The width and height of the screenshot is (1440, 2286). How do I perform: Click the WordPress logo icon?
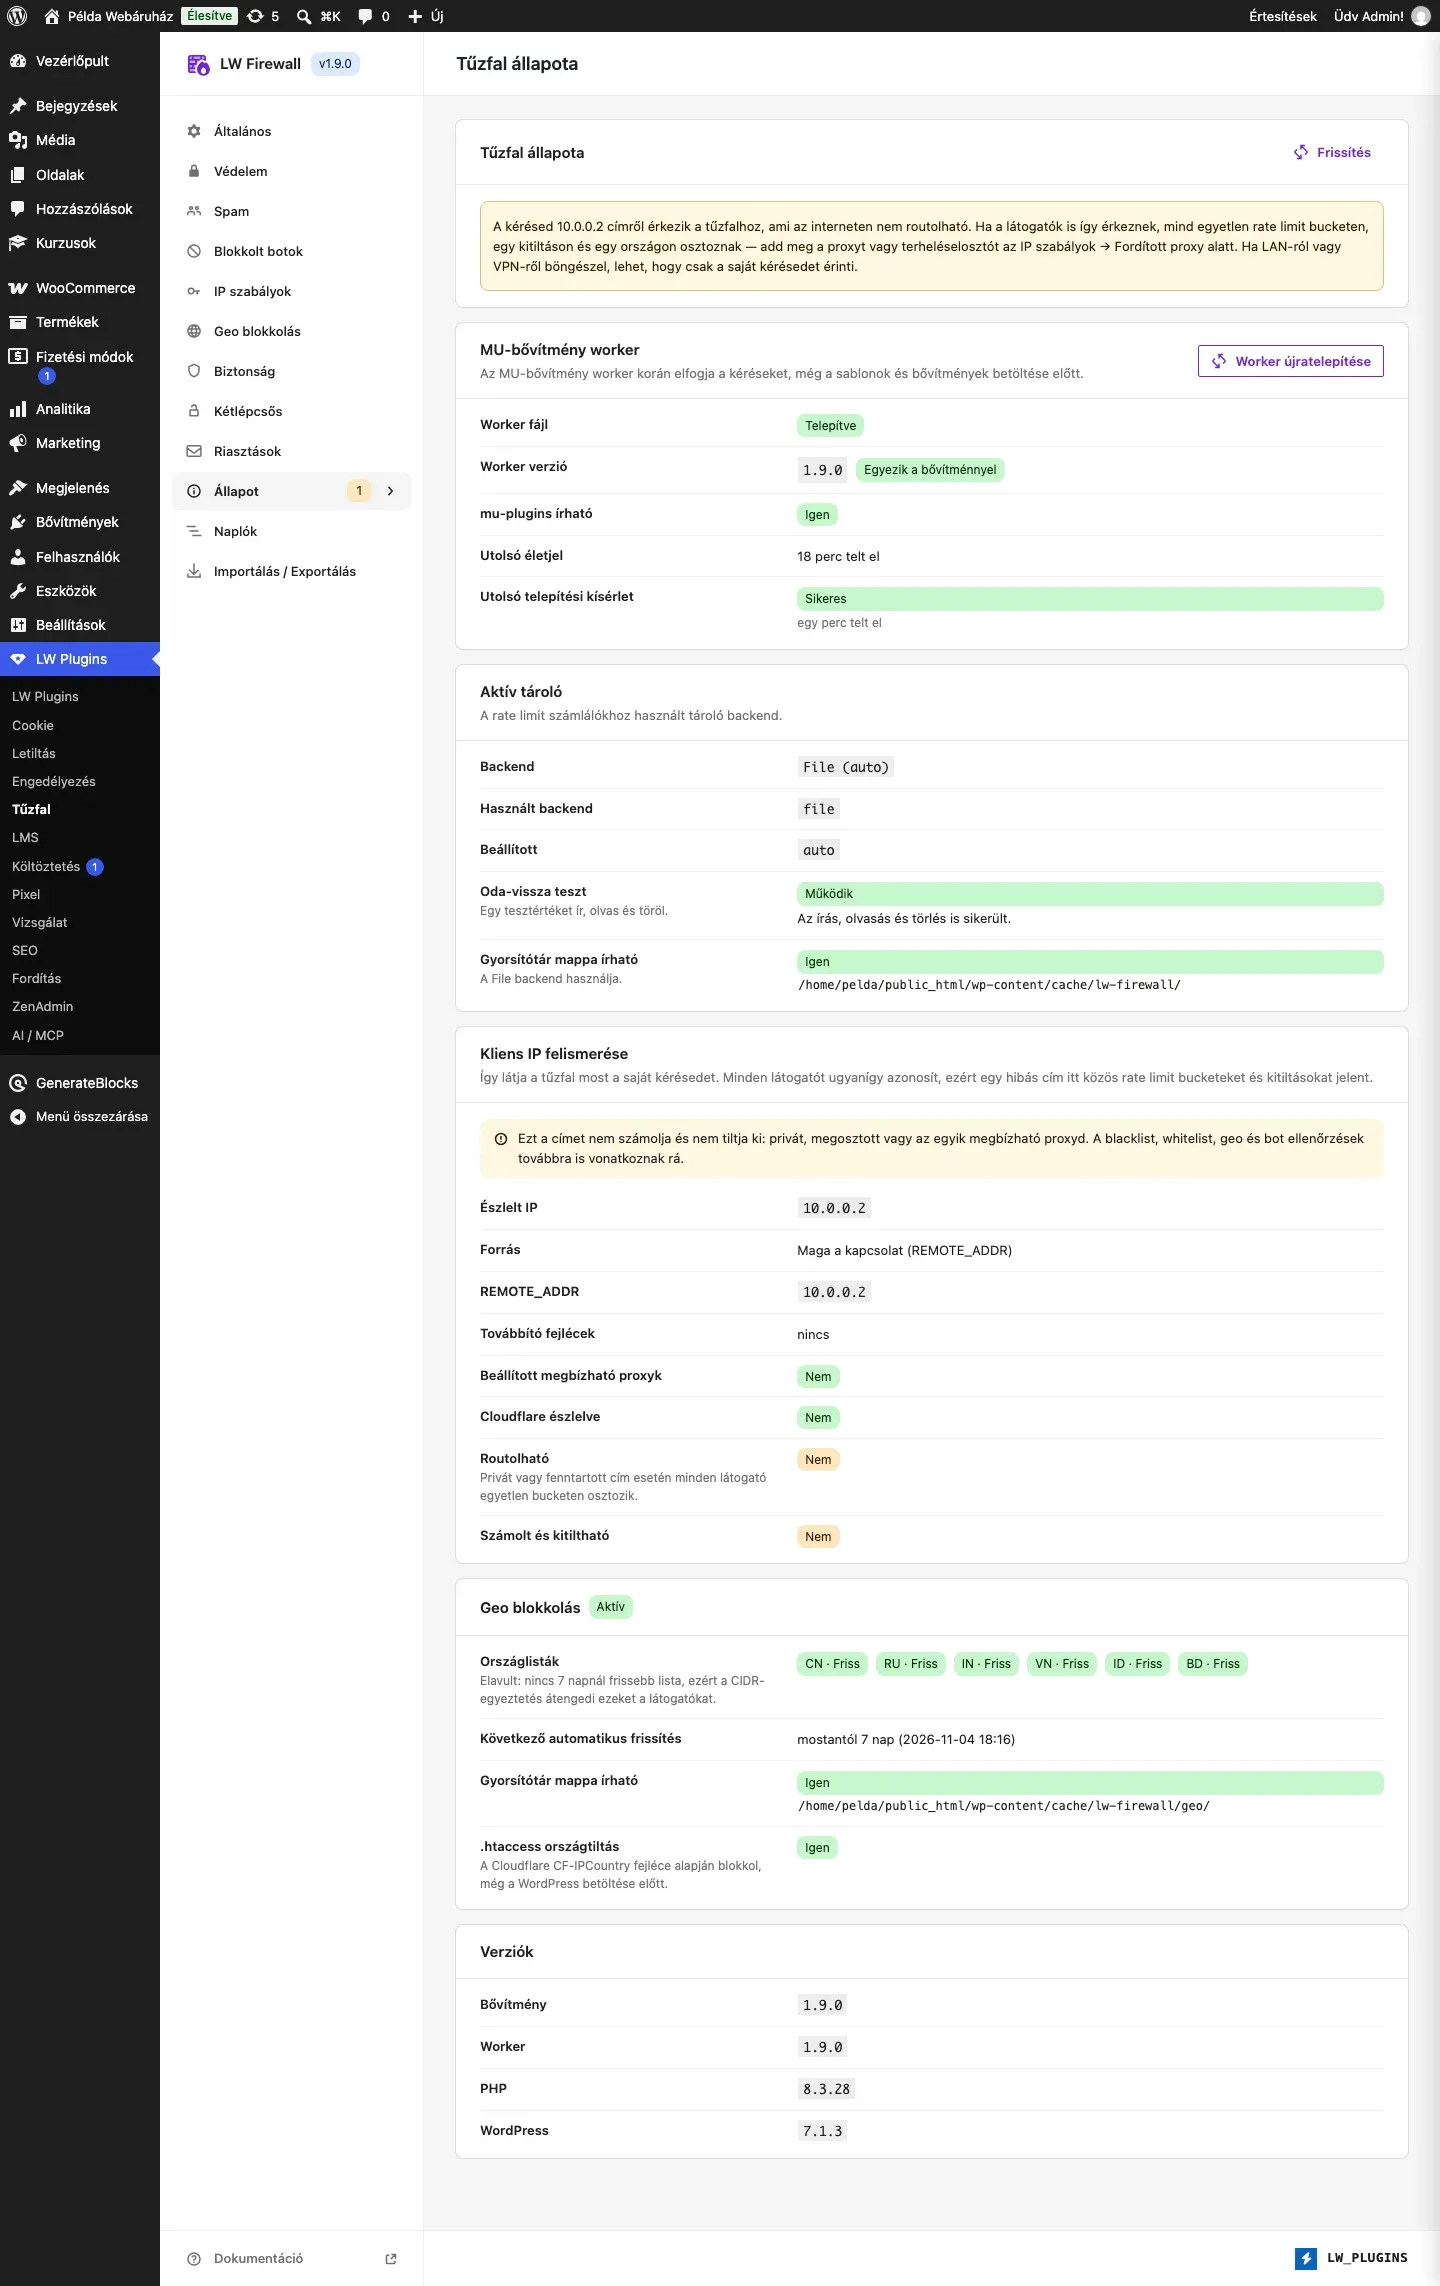tap(17, 16)
